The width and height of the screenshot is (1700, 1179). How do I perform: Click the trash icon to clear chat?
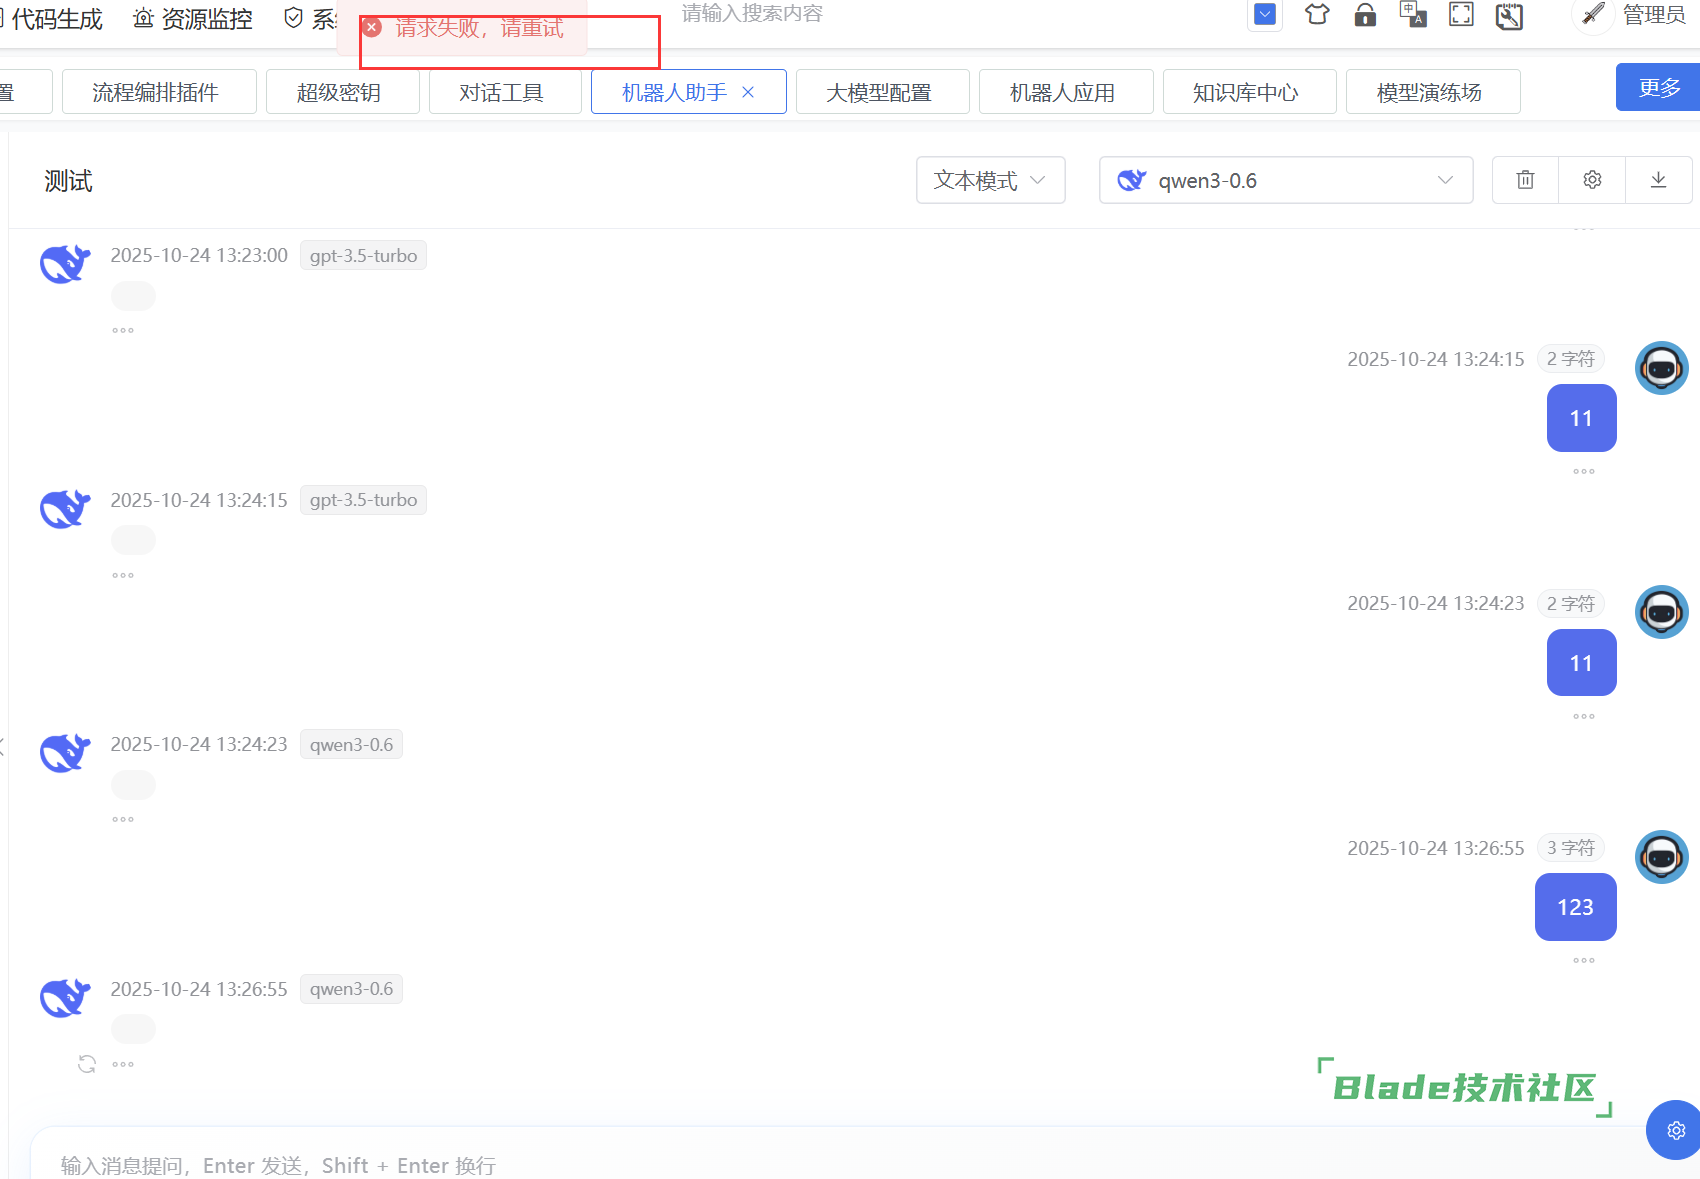point(1525,180)
